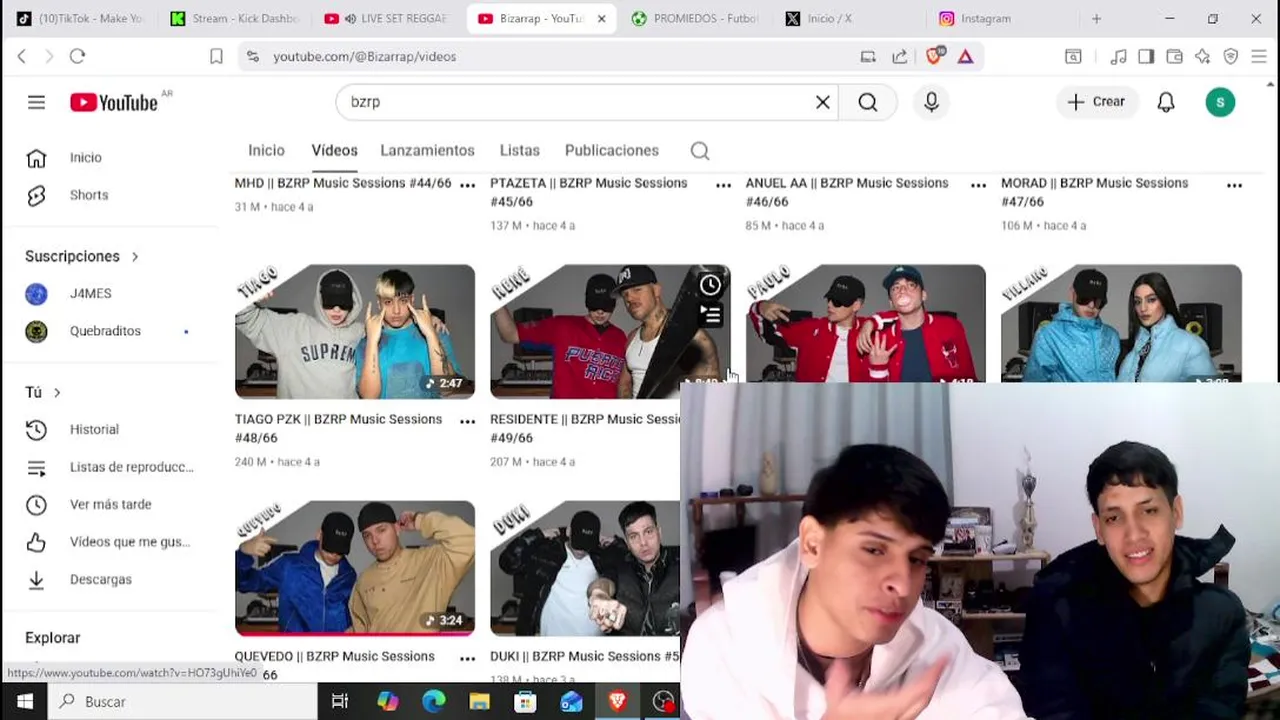
Task: Install the app via address bar icon
Action: (x=868, y=57)
